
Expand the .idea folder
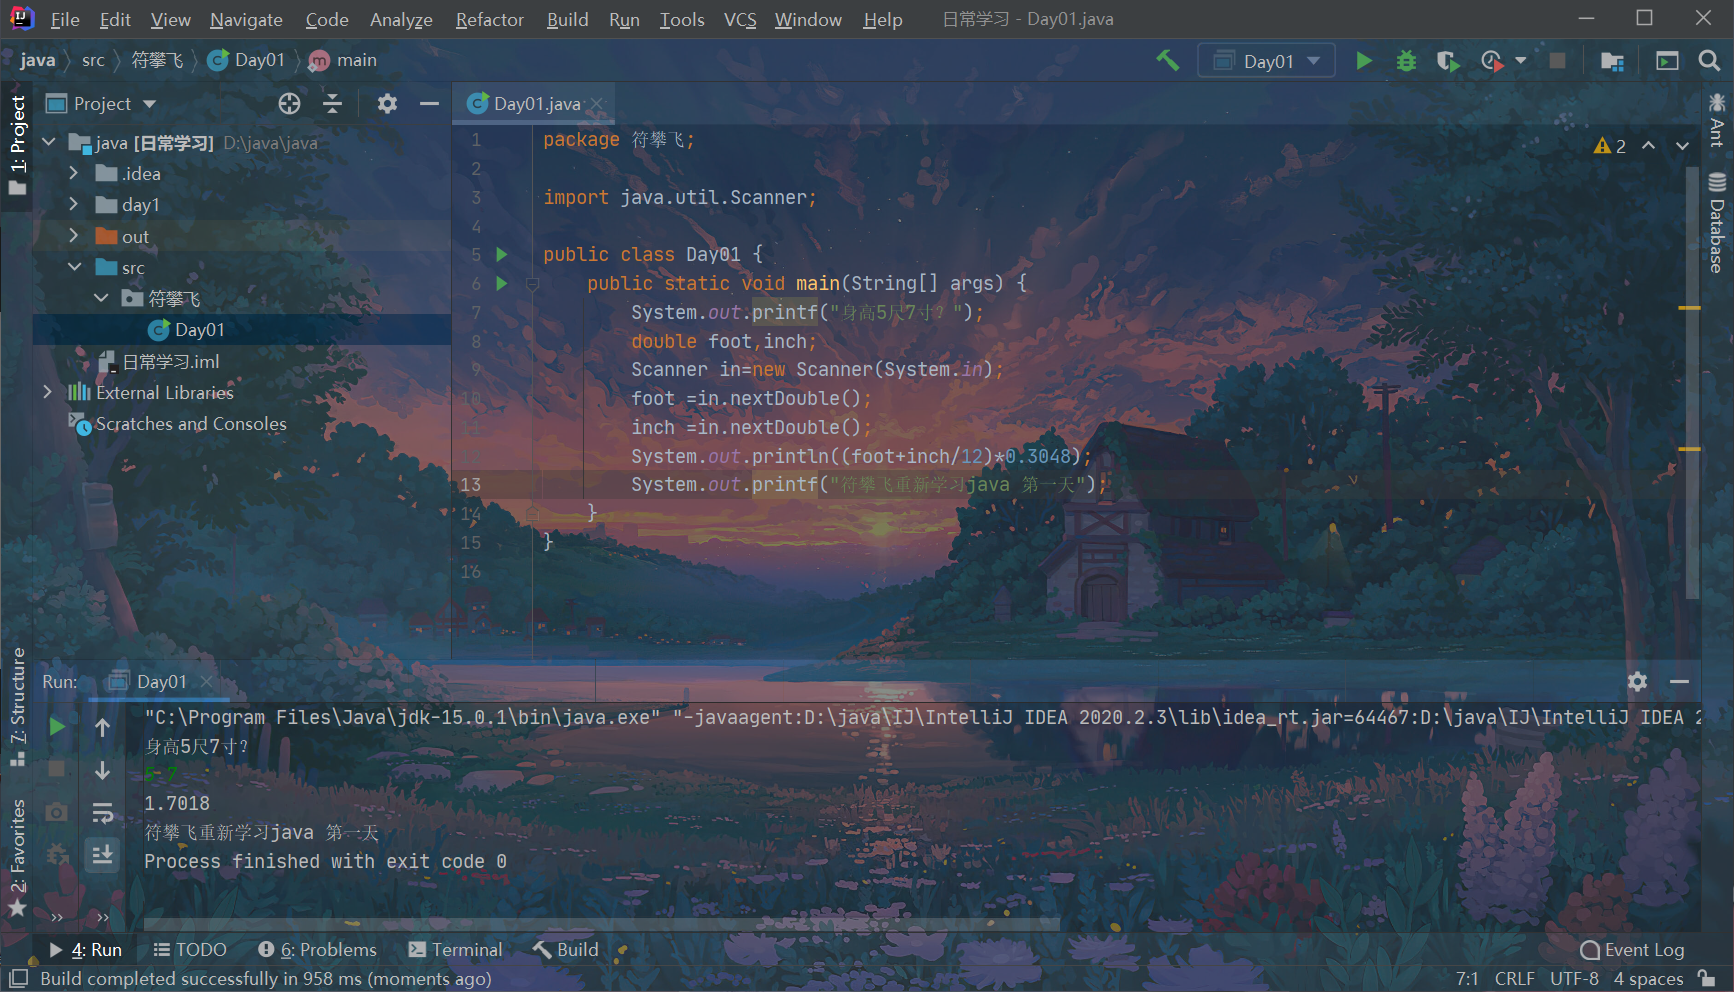[73, 173]
